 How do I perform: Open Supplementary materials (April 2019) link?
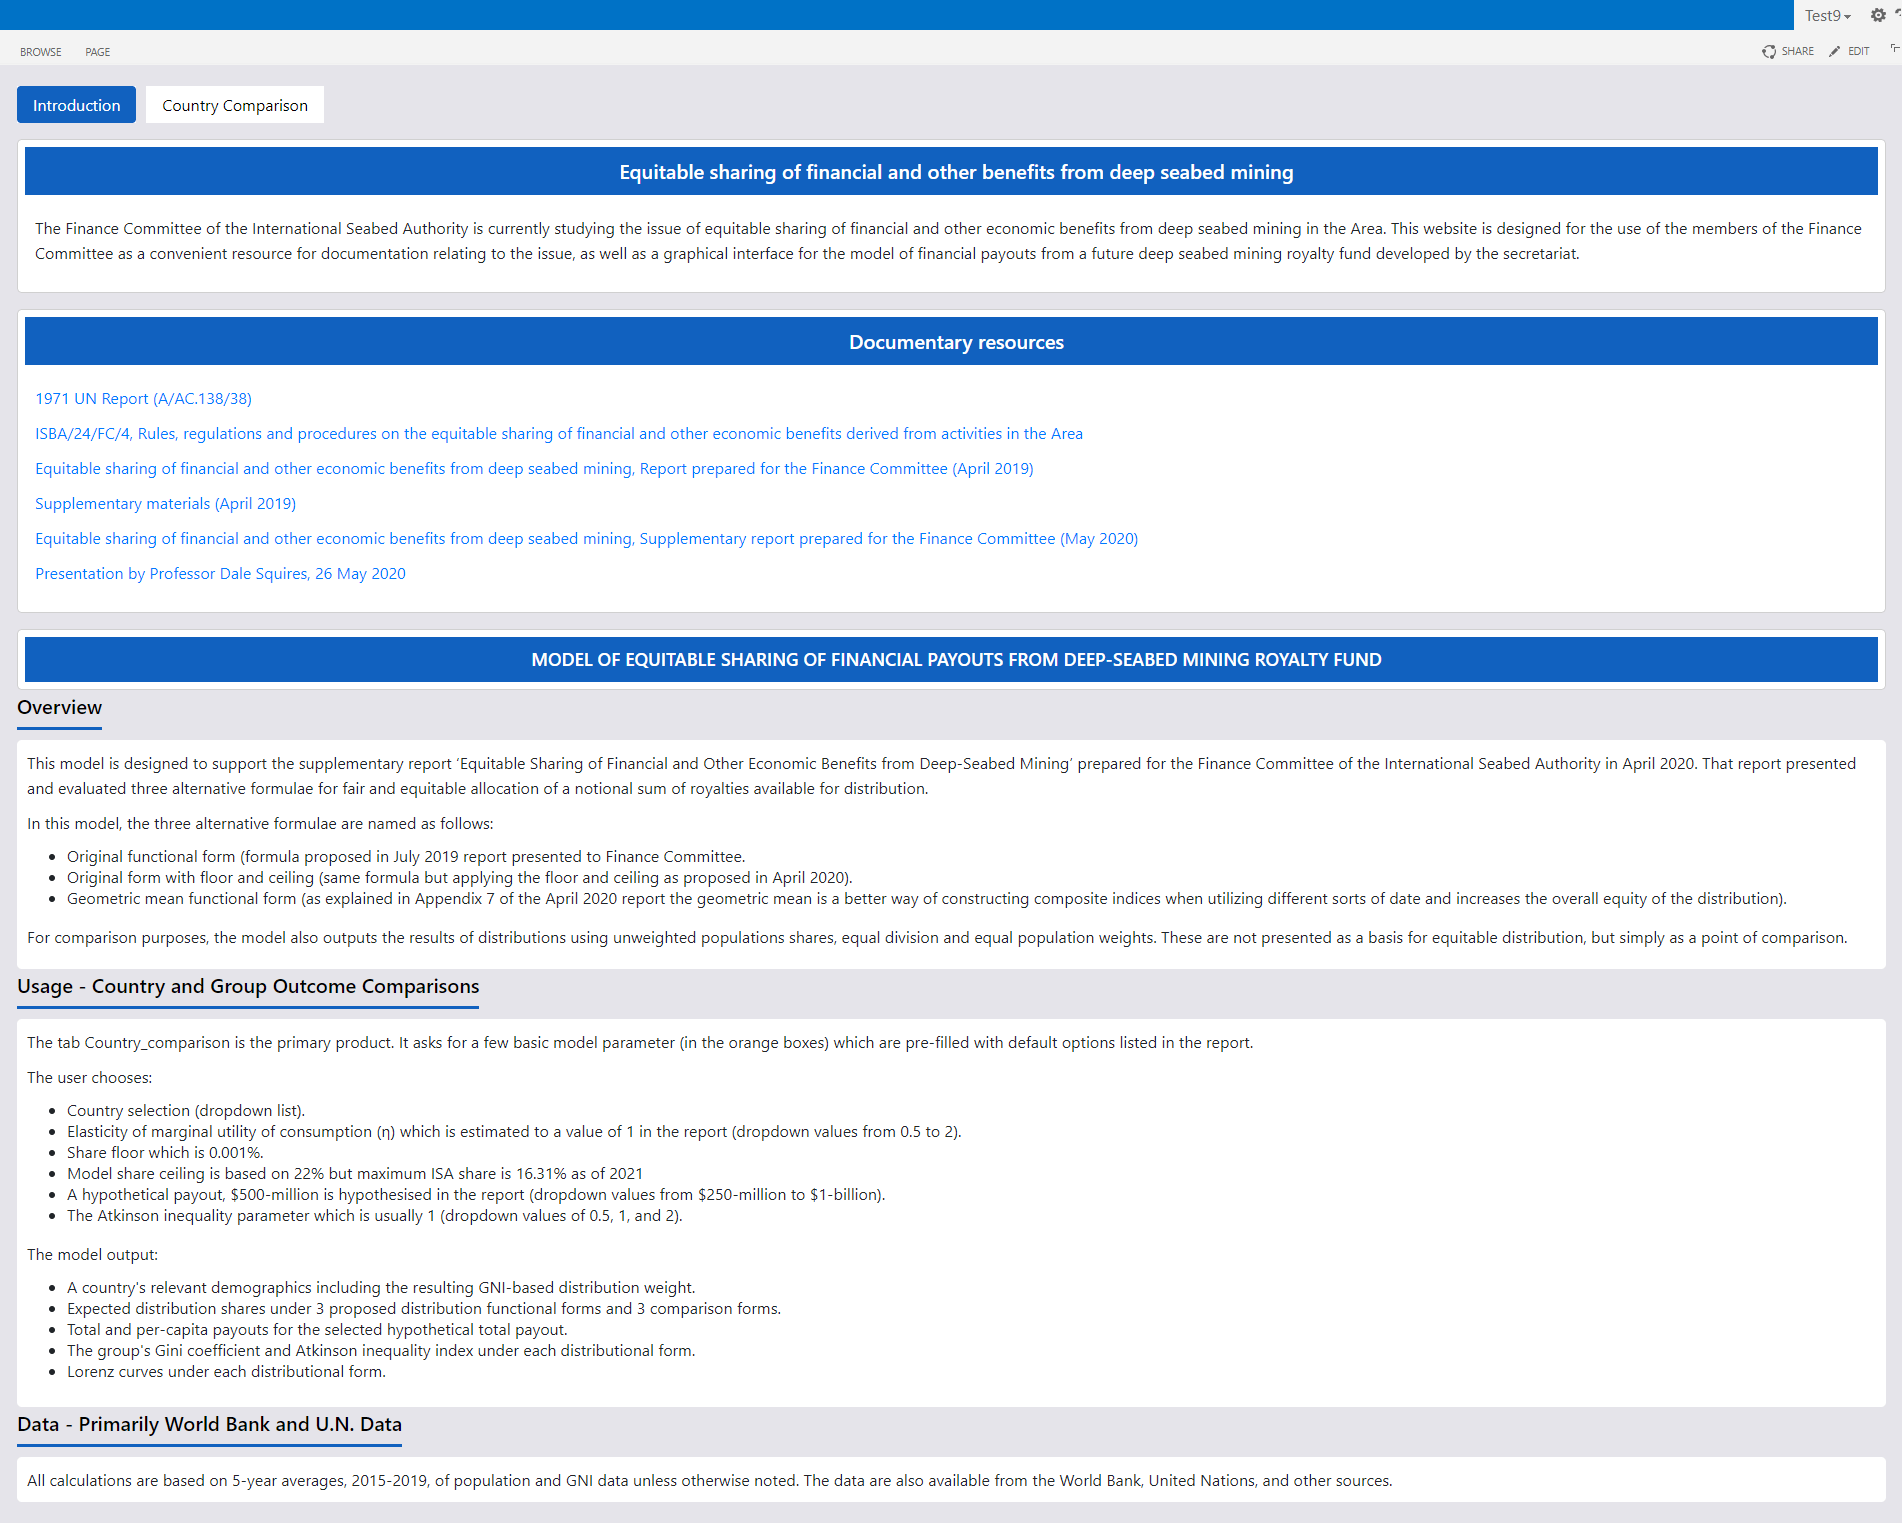pos(165,503)
